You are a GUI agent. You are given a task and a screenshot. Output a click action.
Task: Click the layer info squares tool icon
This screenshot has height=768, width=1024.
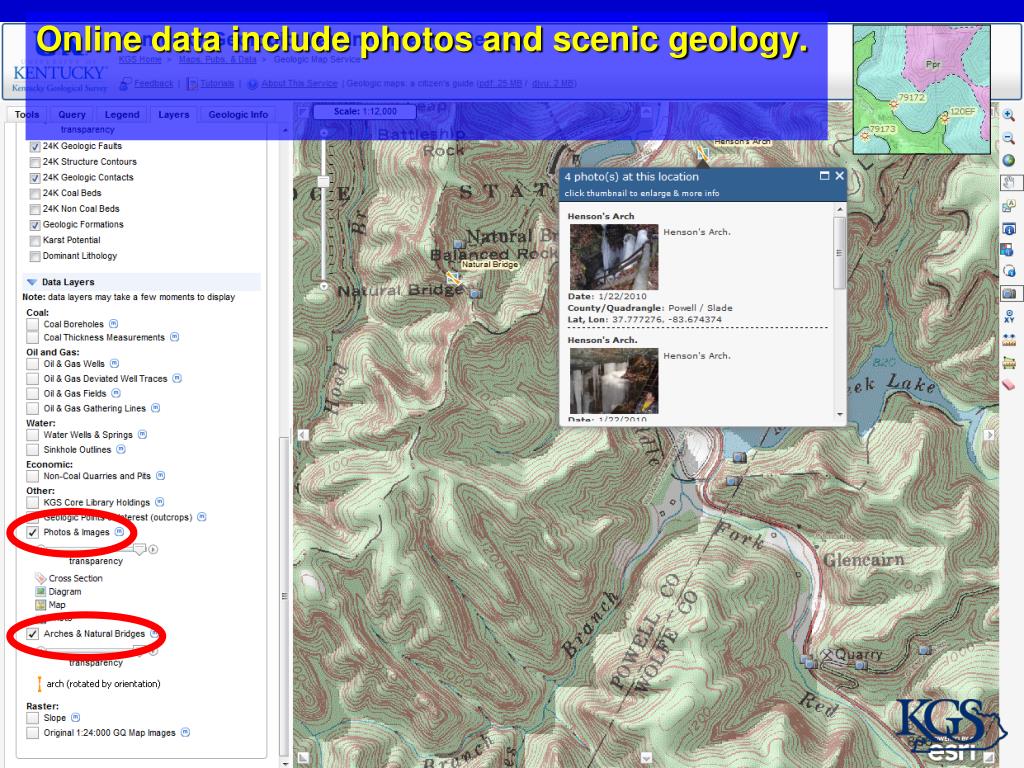click(1008, 249)
